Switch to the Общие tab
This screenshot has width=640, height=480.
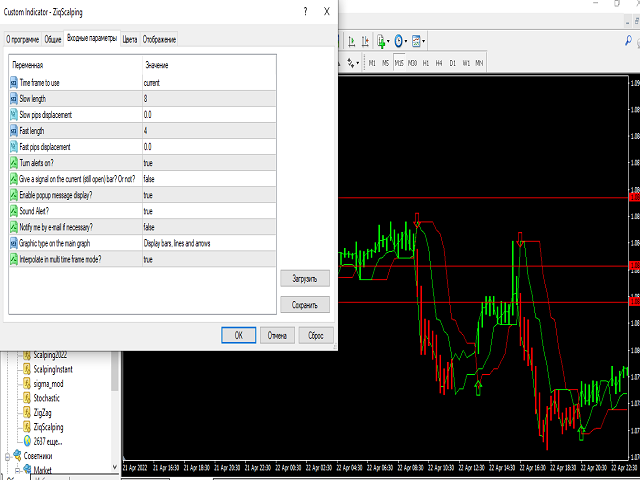[53, 40]
